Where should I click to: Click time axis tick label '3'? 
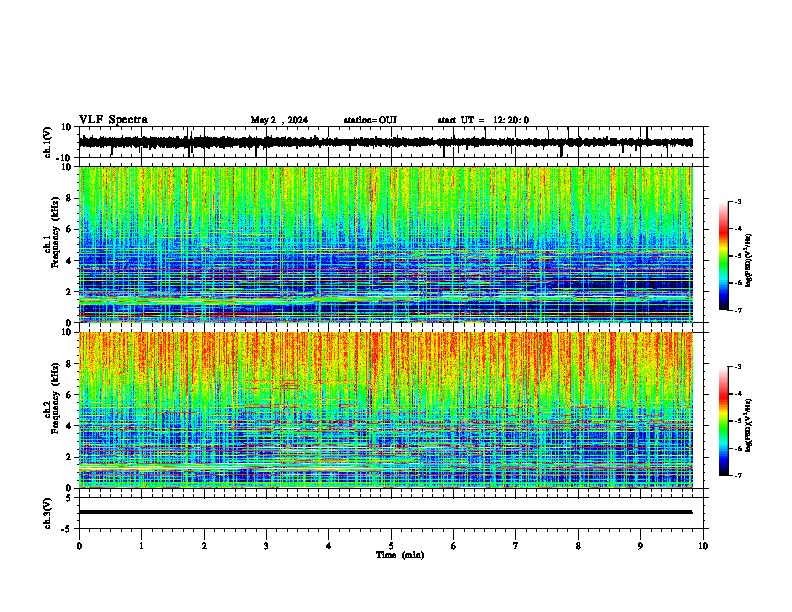coord(266,546)
